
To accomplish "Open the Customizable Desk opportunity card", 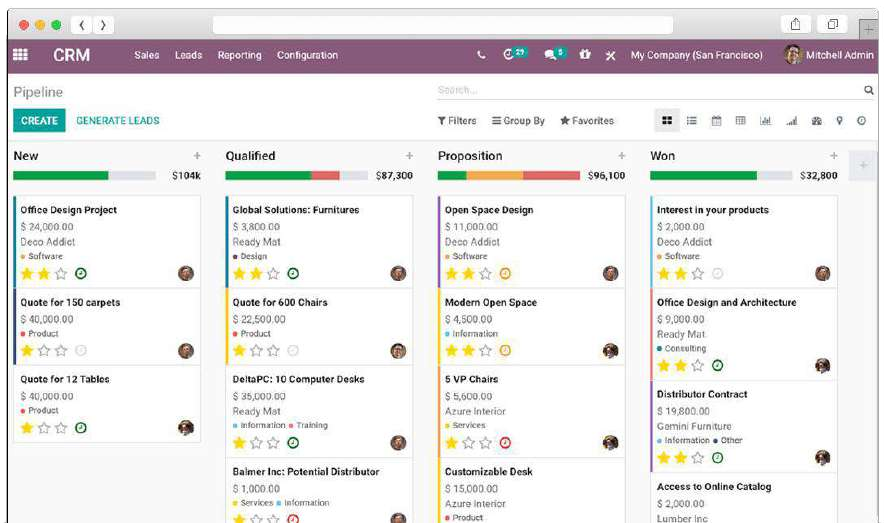I will tap(531, 491).
